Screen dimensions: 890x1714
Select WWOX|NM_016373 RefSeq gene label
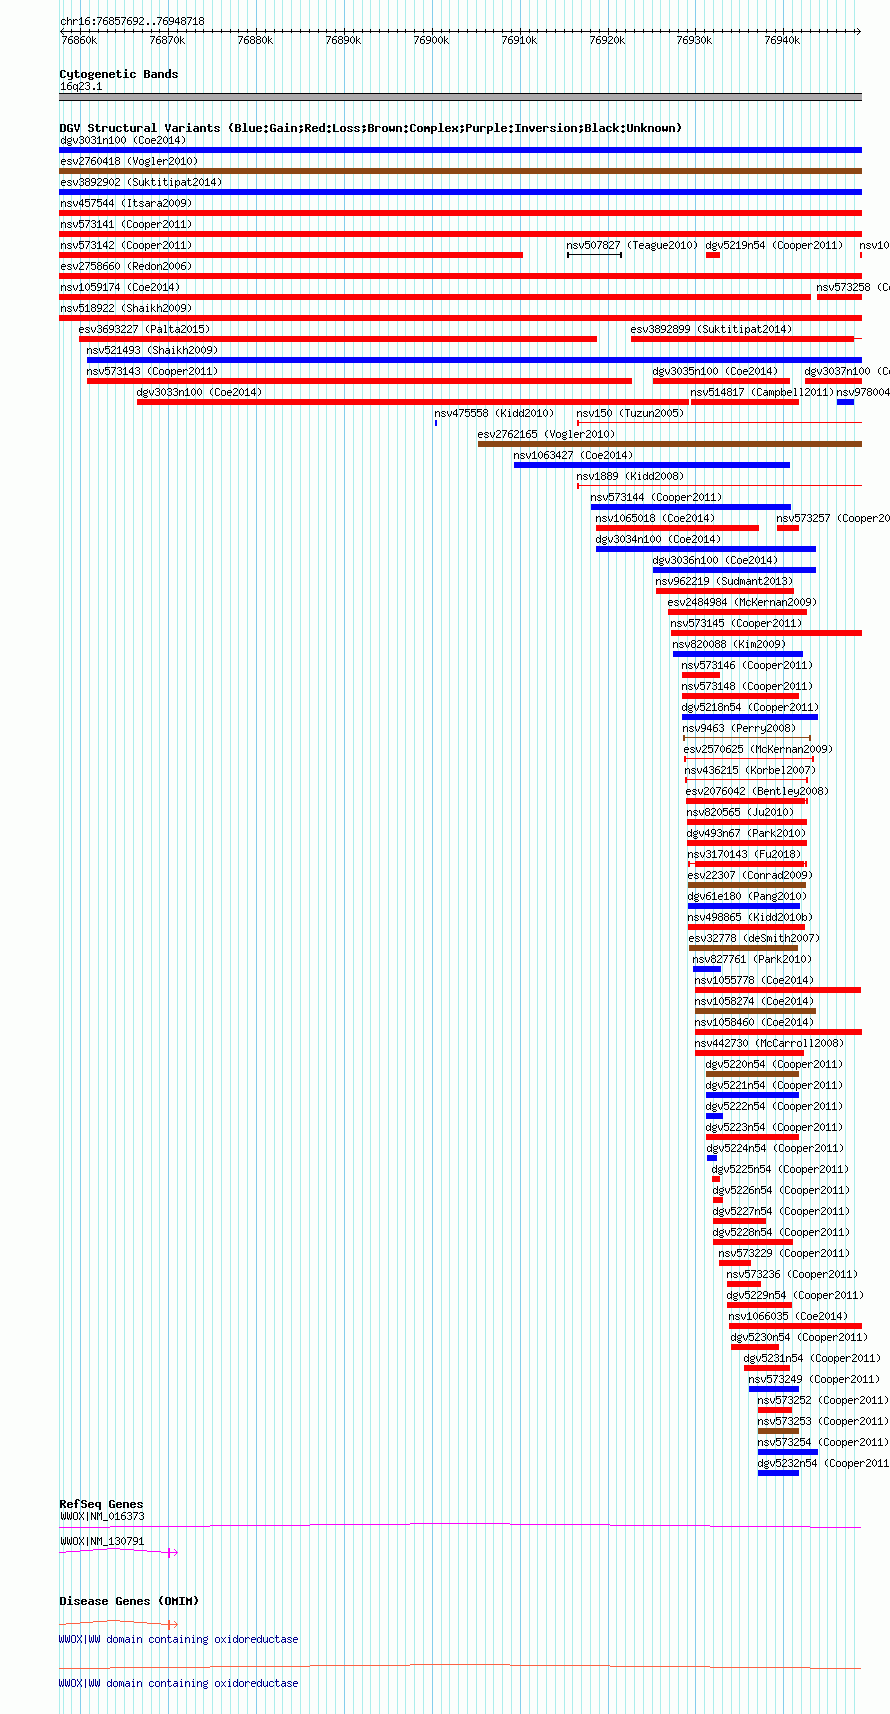pyautogui.click(x=102, y=1516)
